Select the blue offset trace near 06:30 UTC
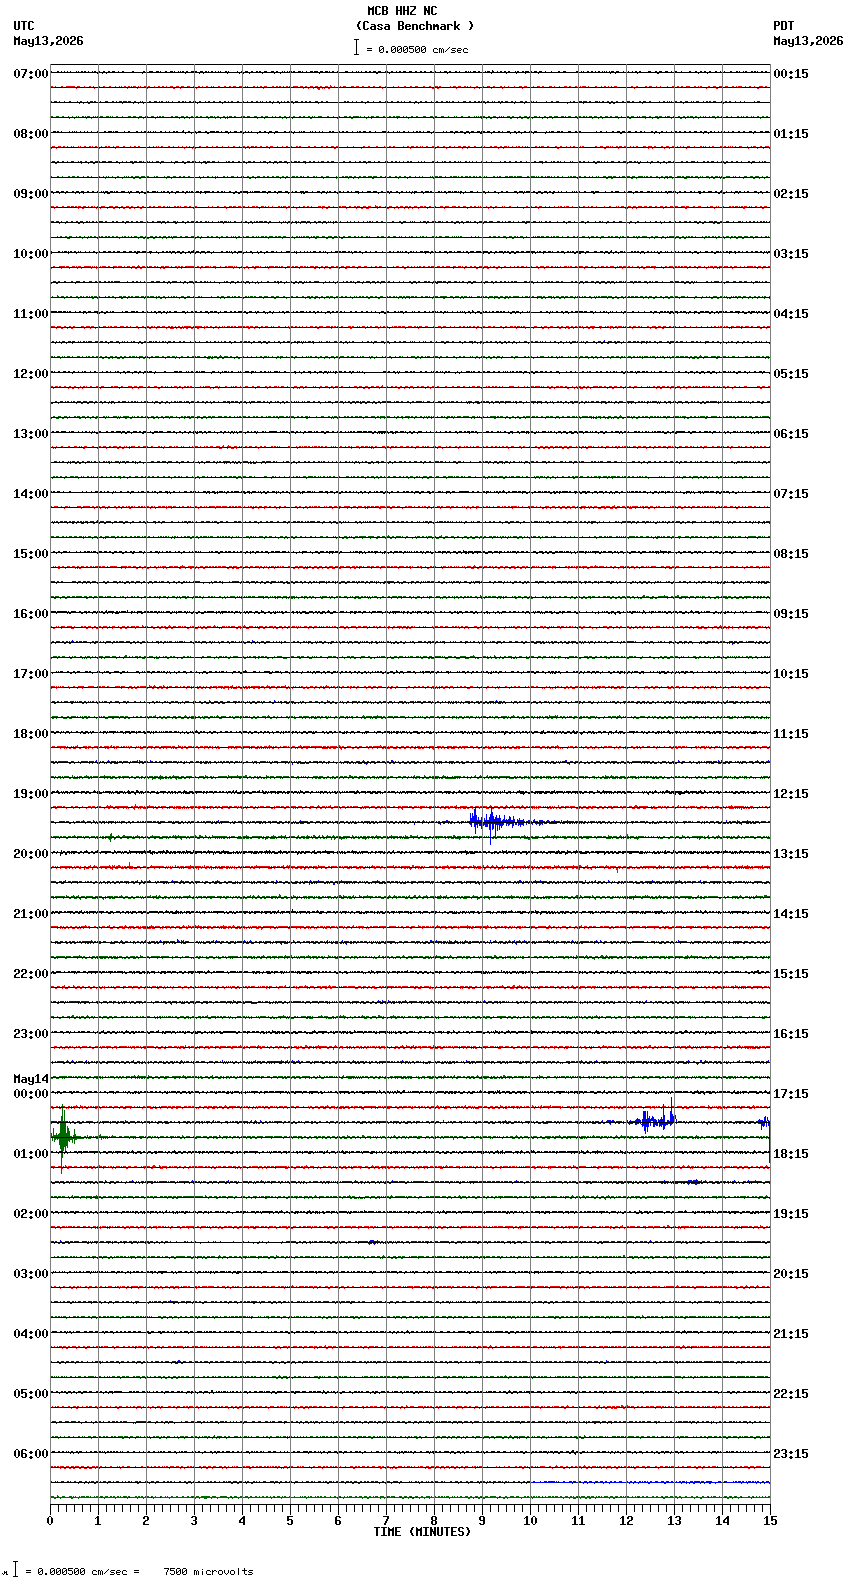 tap(650, 1482)
